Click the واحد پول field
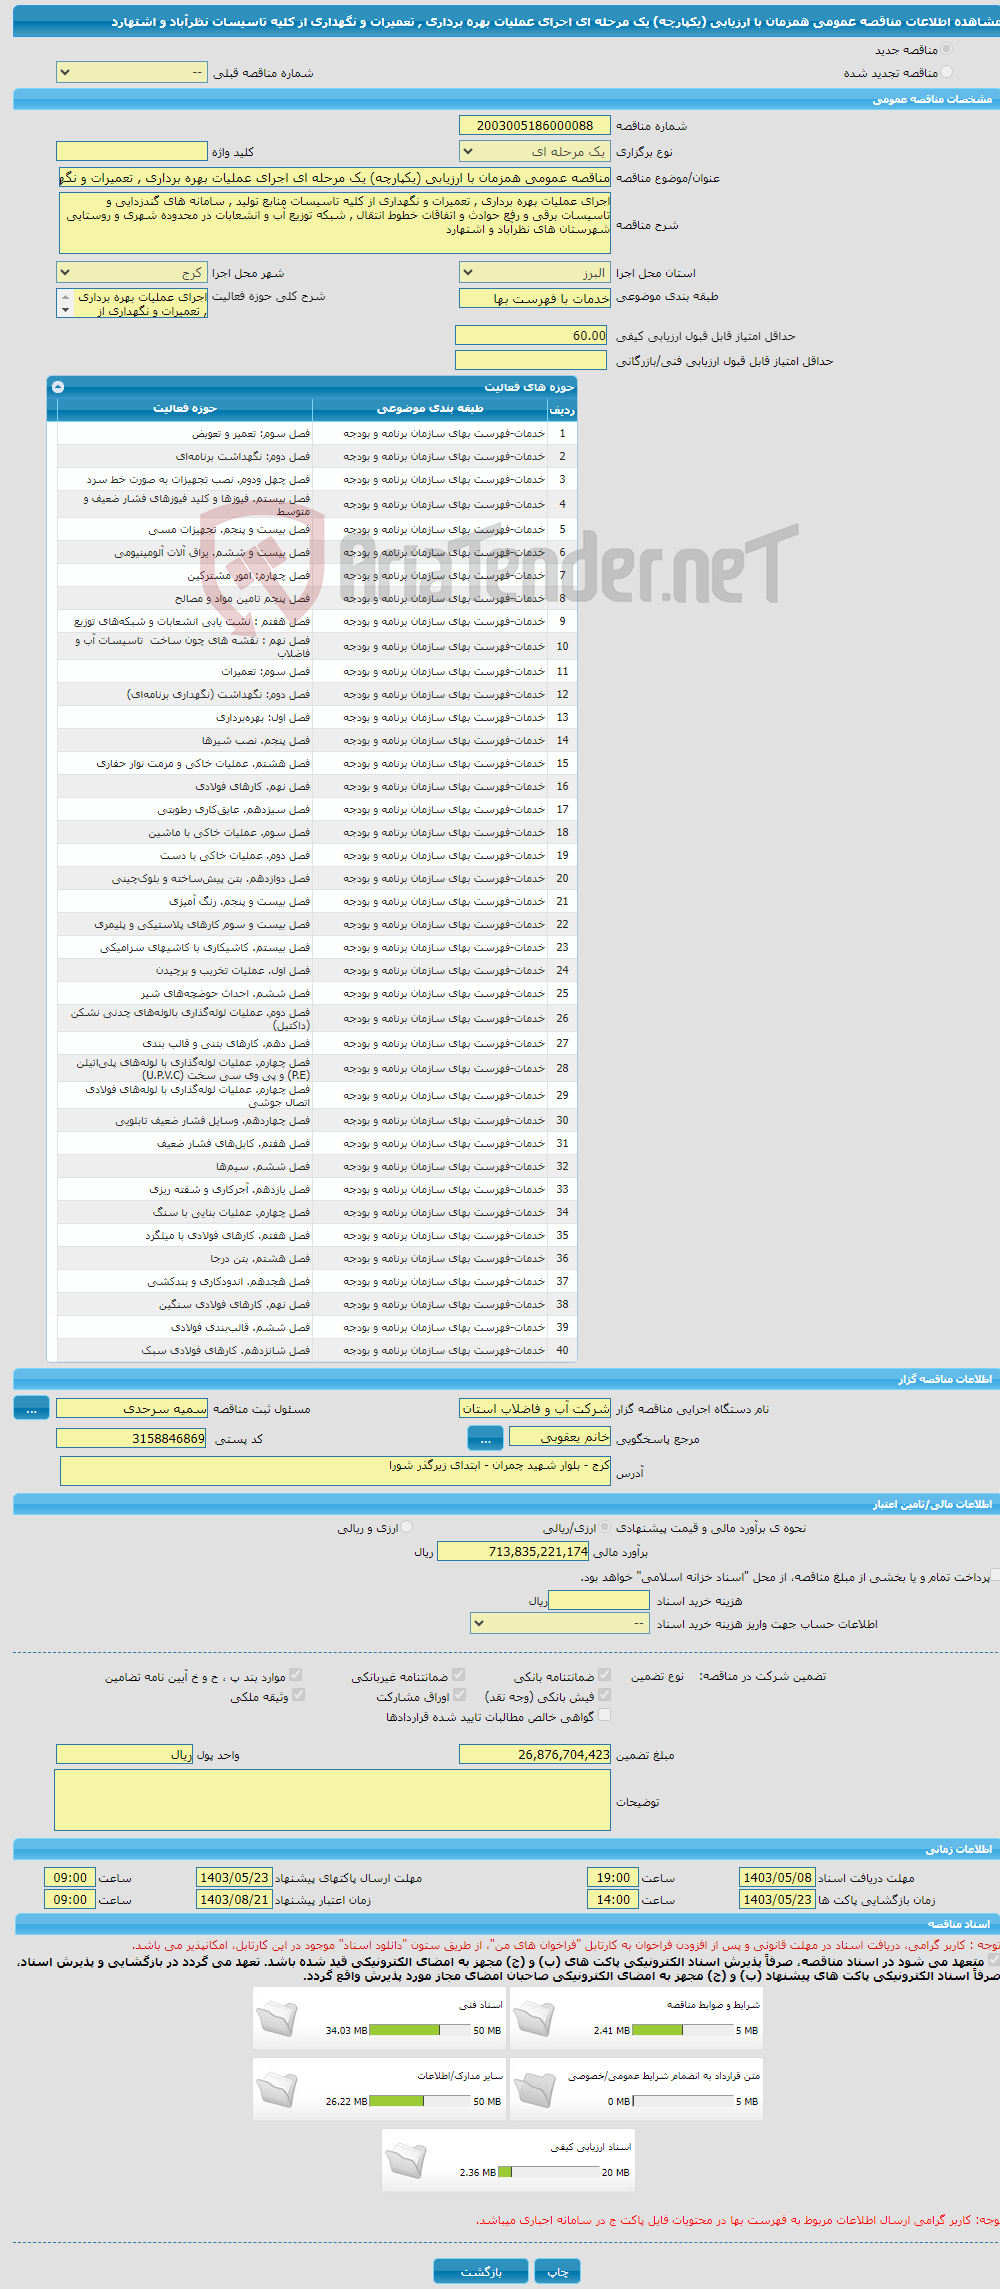Image resolution: width=1000 pixels, height=2289 pixels. pyautogui.click(x=124, y=1754)
